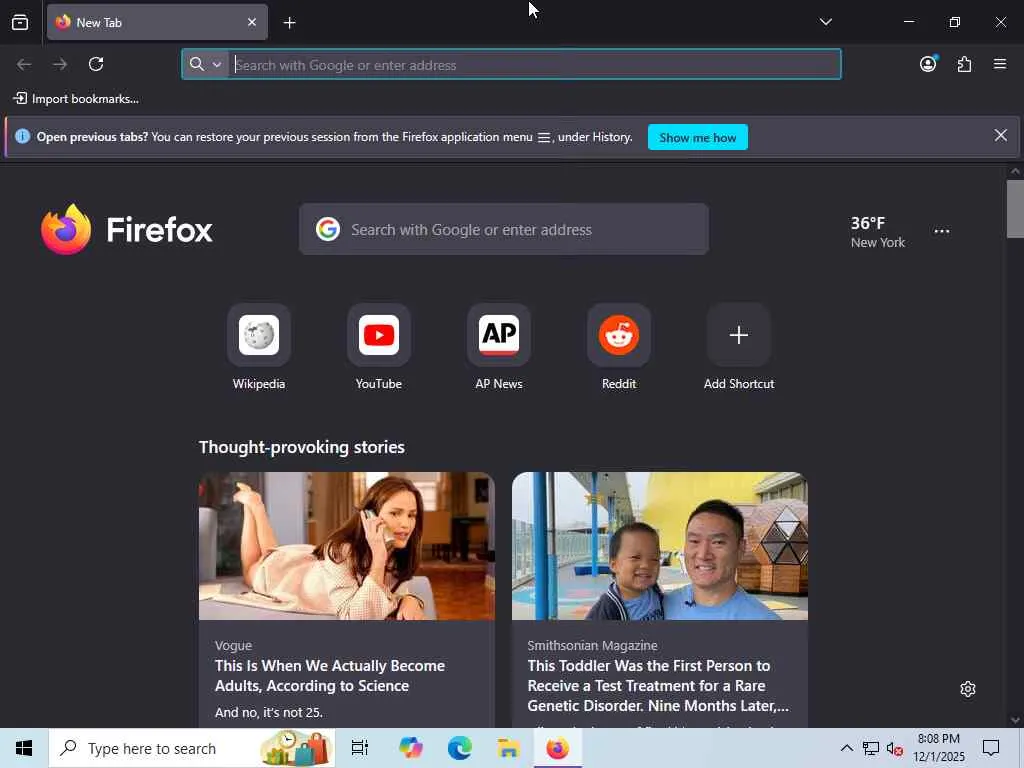This screenshot has width=1024, height=768.
Task: Click the Show me how button
Action: click(697, 137)
